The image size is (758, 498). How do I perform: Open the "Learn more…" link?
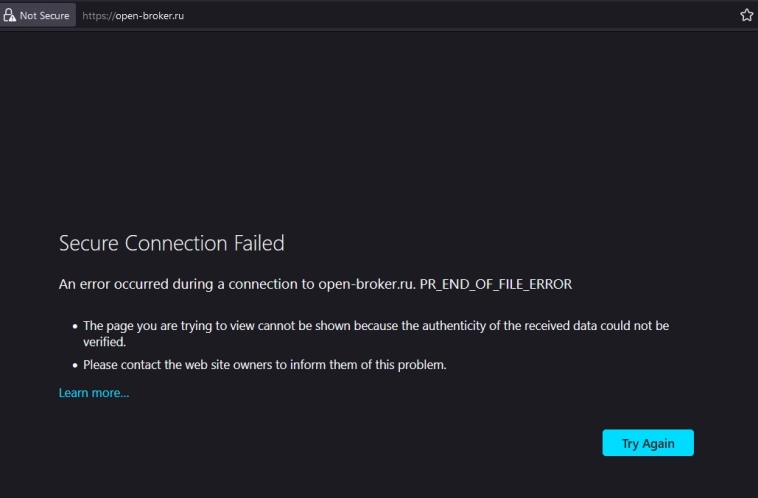coord(94,393)
